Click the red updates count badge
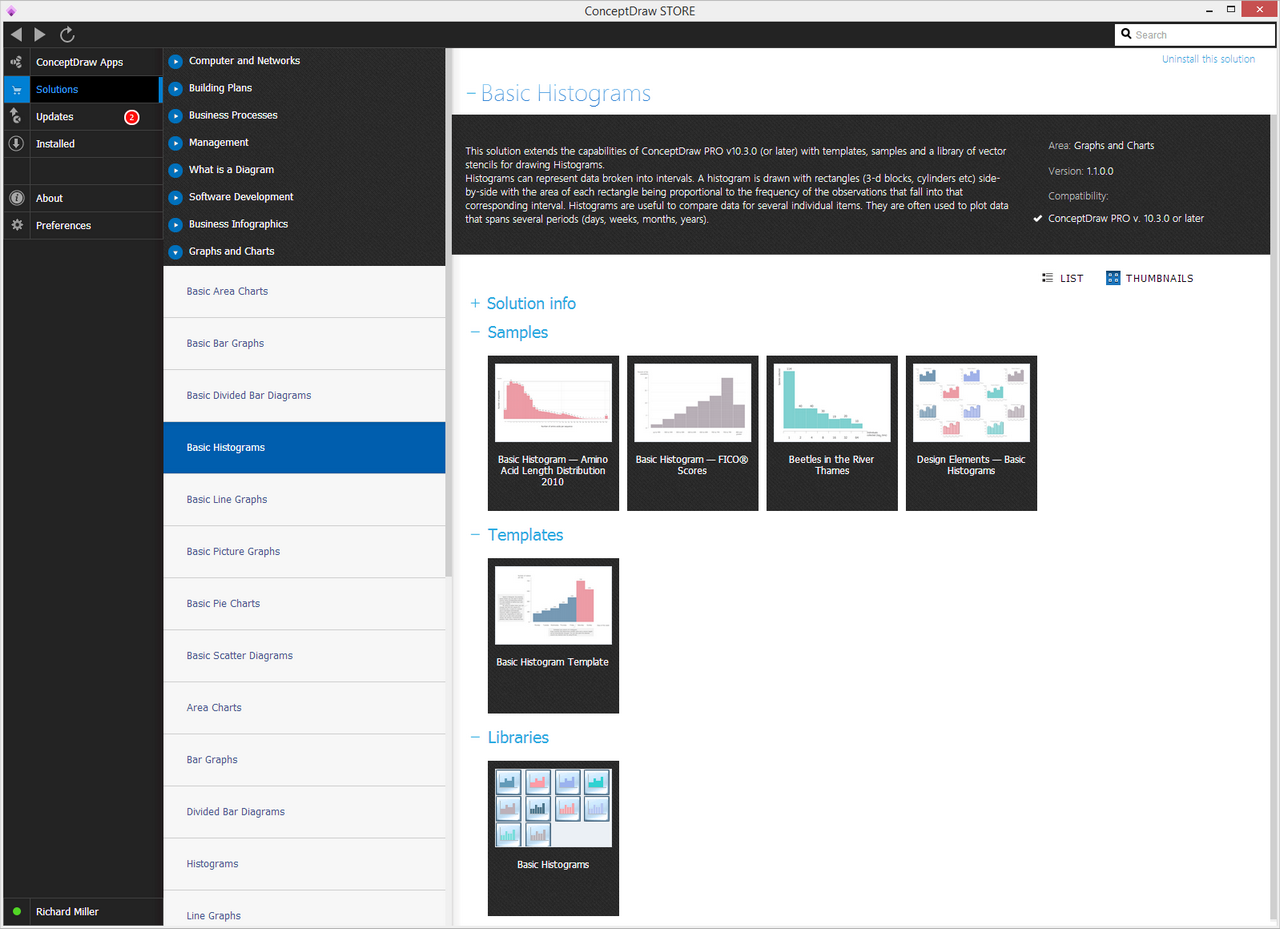 click(131, 117)
